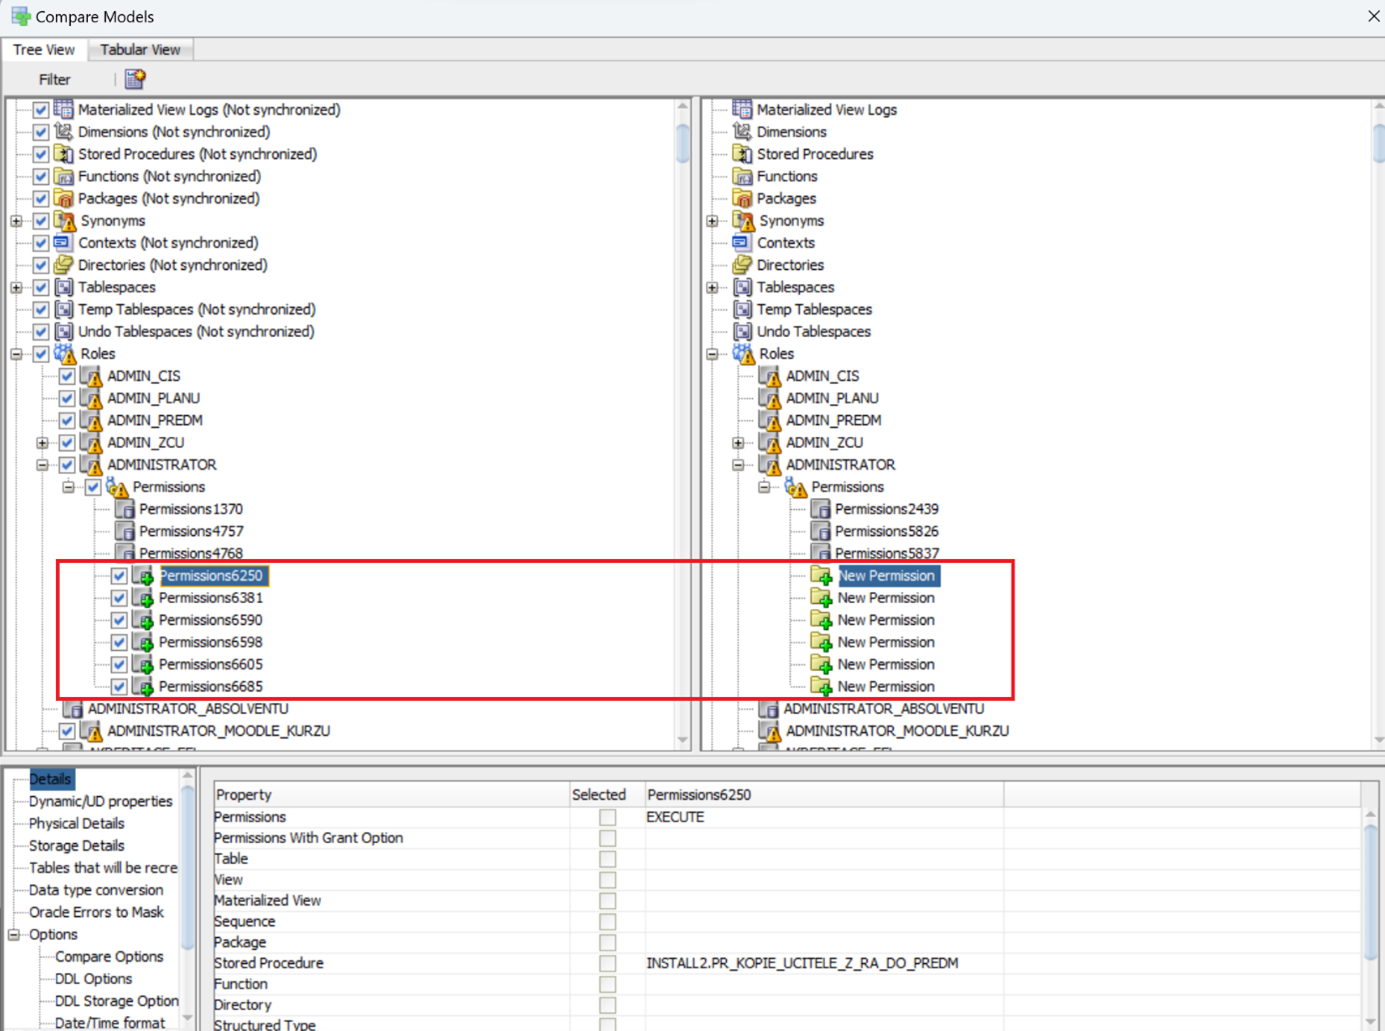The width and height of the screenshot is (1385, 1031).
Task: Expand Tablespaces in the right tree
Action: pos(712,288)
